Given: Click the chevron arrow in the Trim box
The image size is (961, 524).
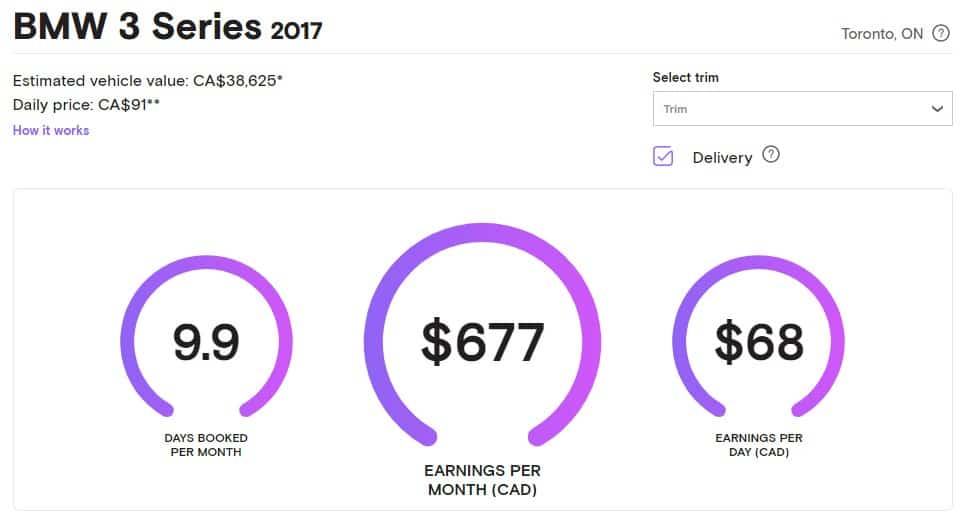Looking at the screenshot, I should [937, 109].
